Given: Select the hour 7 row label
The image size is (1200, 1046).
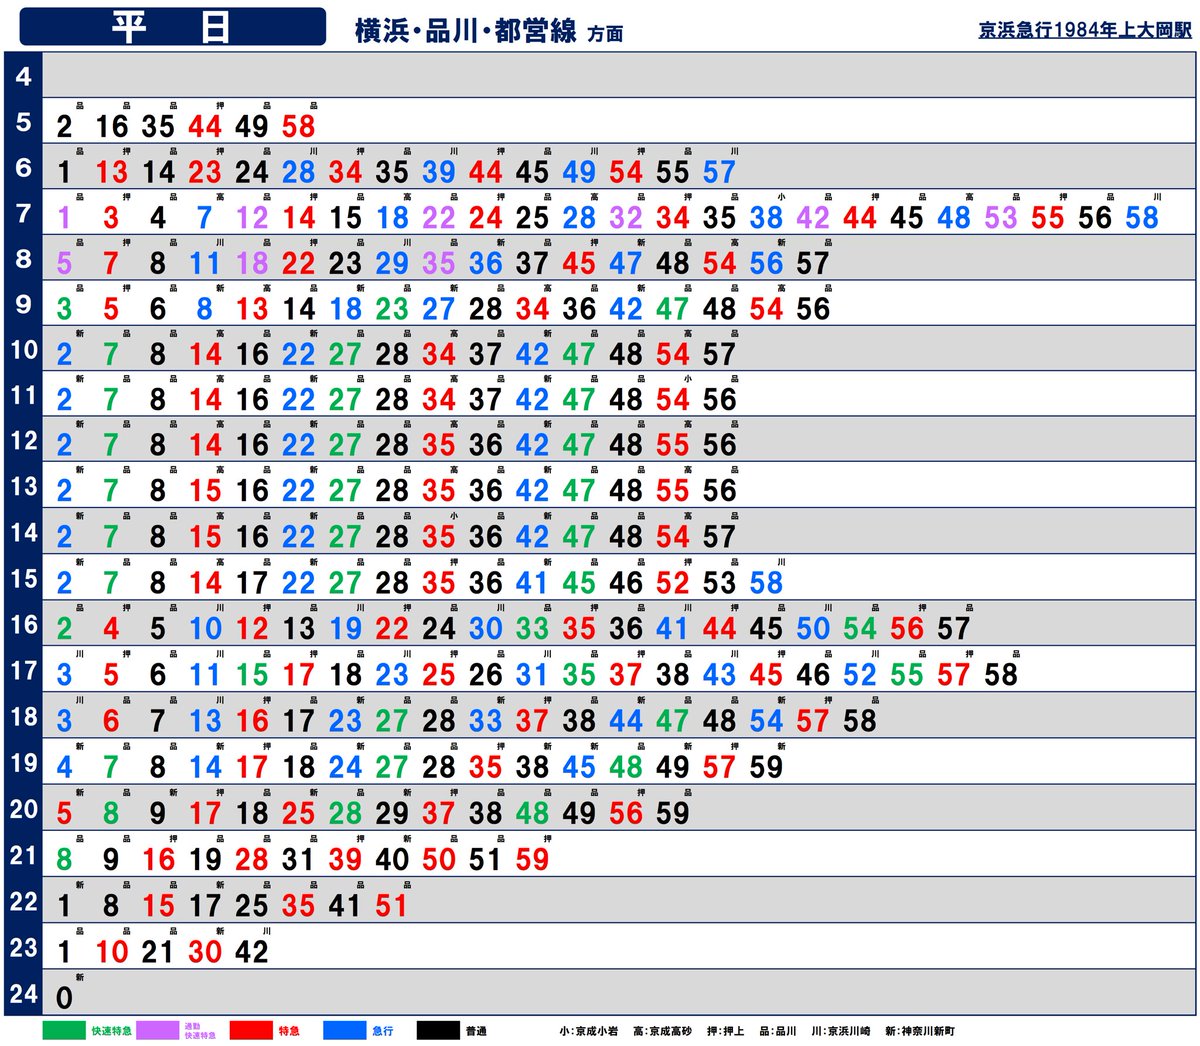Looking at the screenshot, I should tap(24, 213).
